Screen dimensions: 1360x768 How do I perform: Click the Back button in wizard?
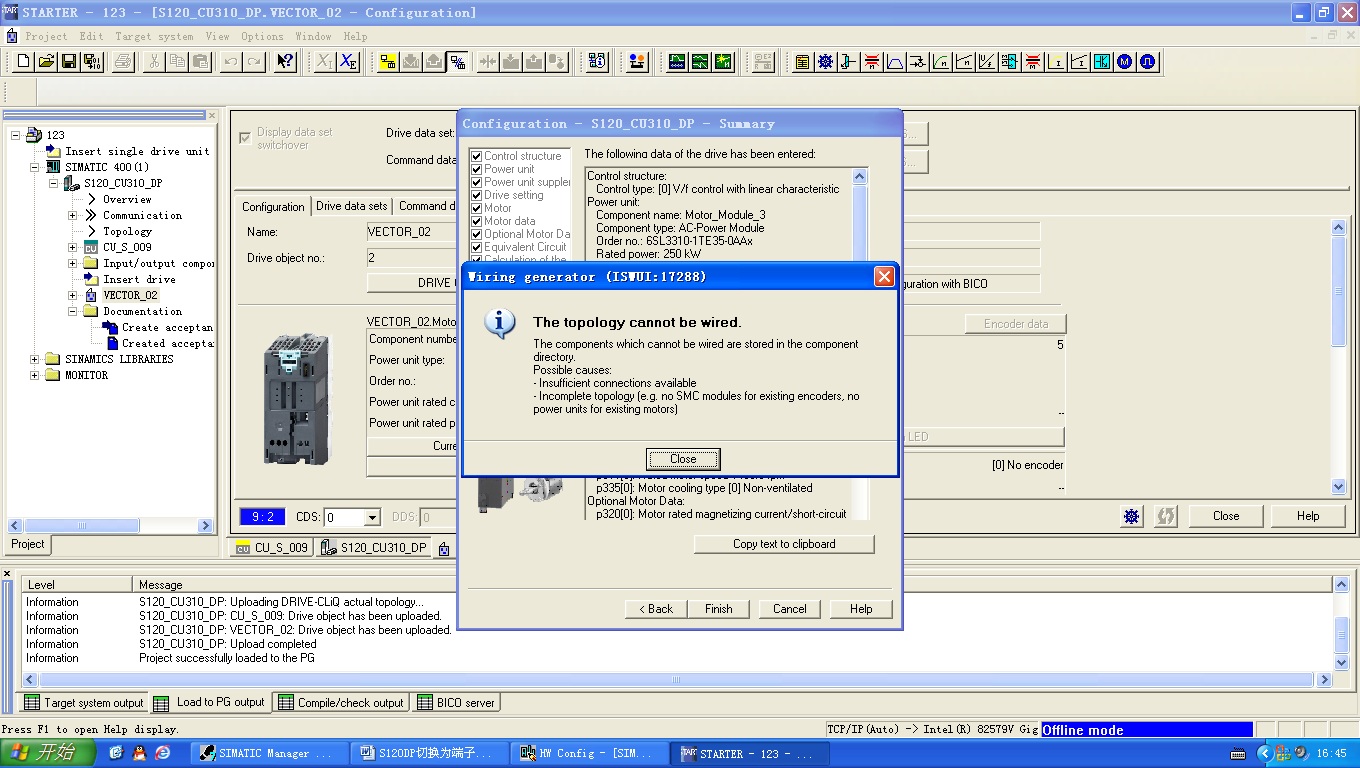pos(656,609)
